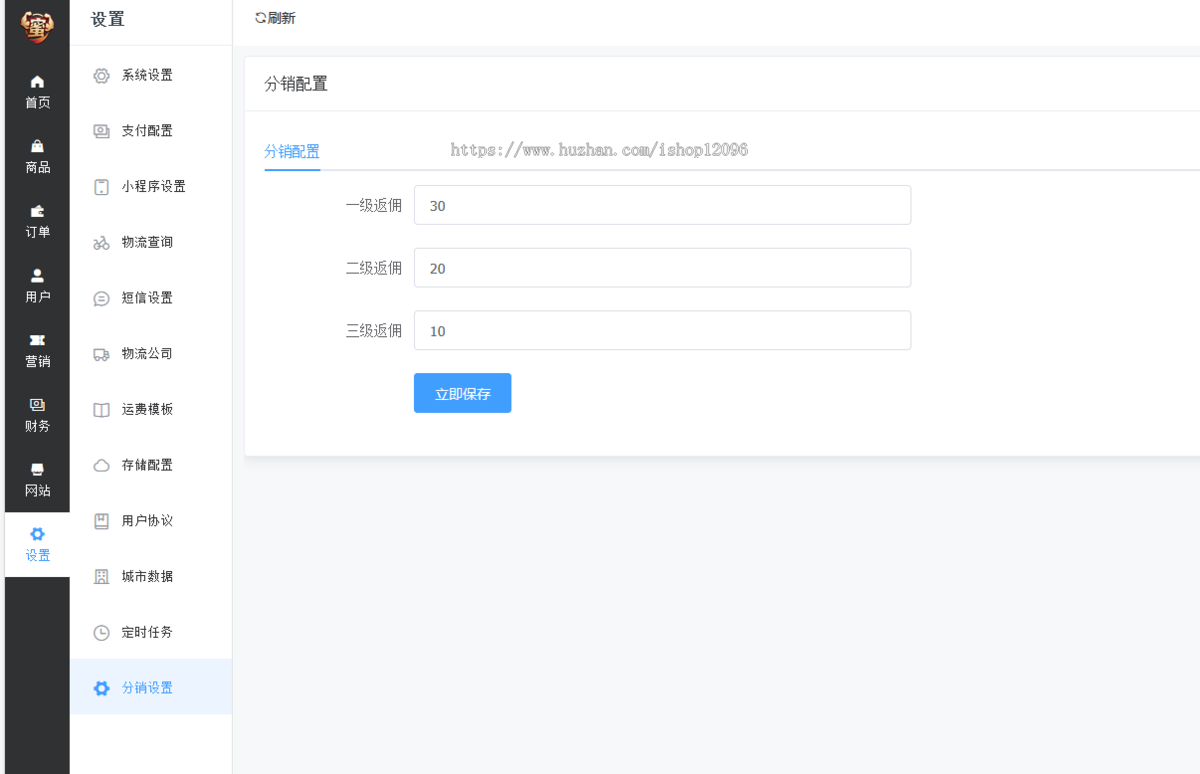The image size is (1200, 774).
Task: Open 用户协议 menu entry
Action: point(151,521)
